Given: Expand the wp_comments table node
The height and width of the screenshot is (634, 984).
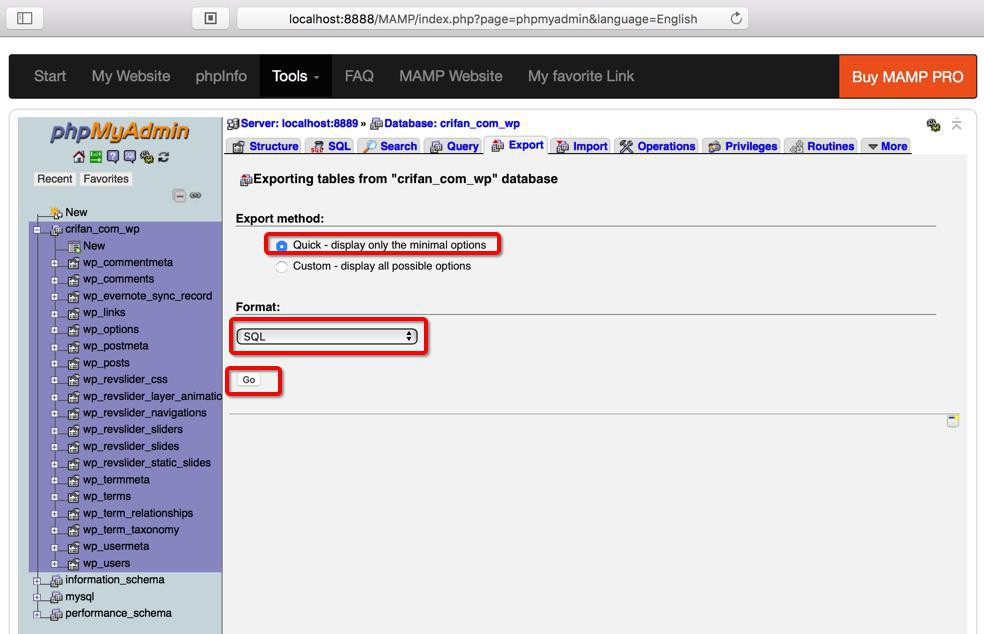Looking at the screenshot, I should (55, 280).
